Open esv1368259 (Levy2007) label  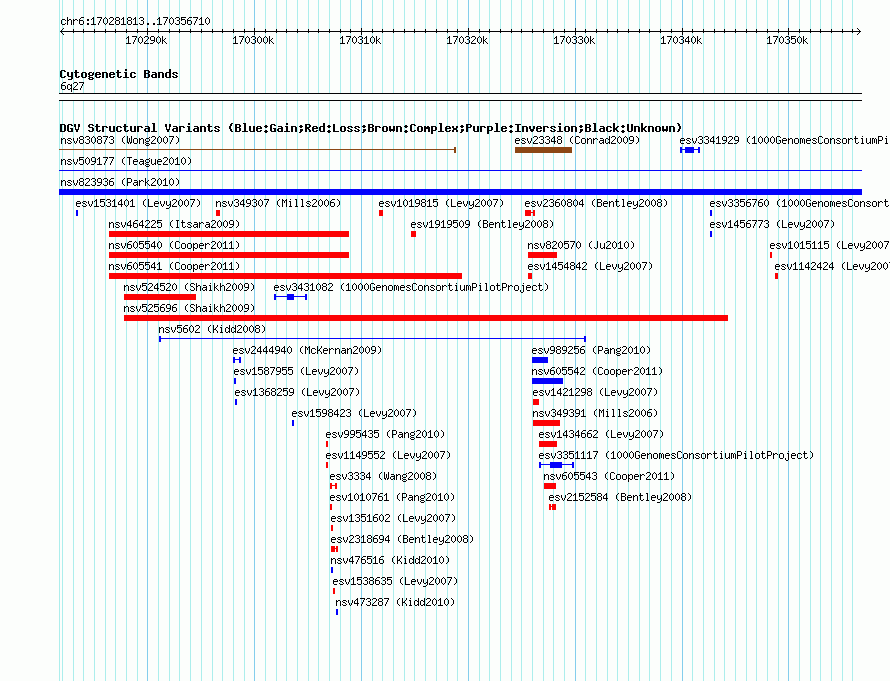[297, 392]
